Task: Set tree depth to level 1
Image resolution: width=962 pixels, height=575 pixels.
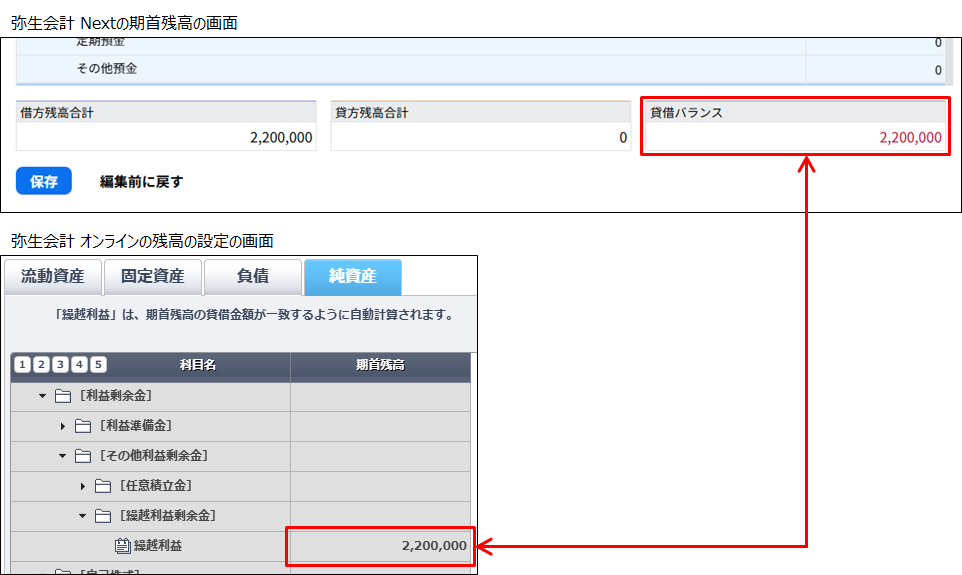Action: point(22,365)
